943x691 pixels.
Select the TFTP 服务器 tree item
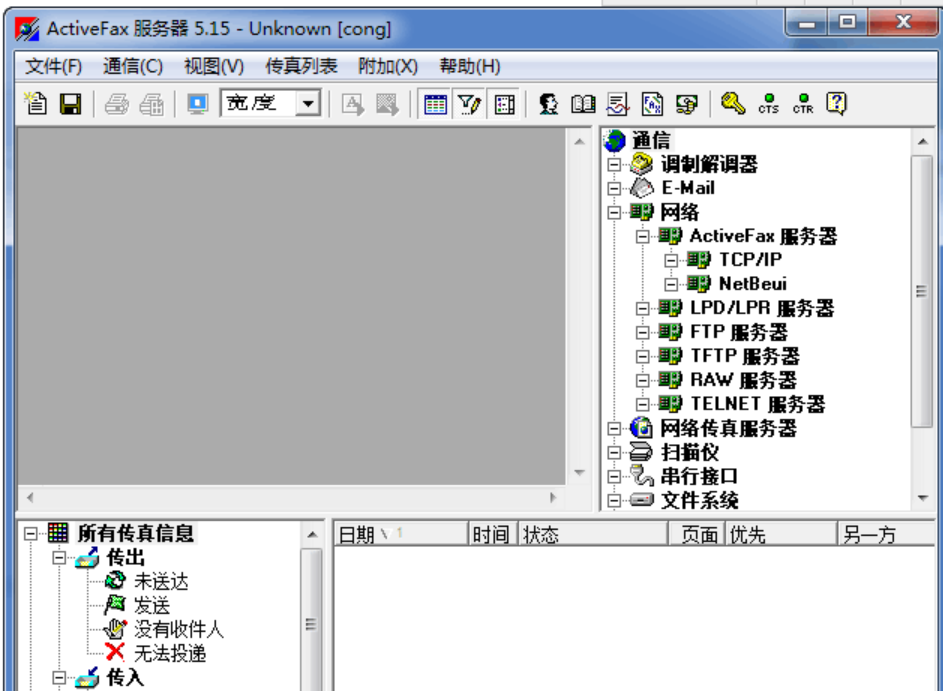pos(745,356)
